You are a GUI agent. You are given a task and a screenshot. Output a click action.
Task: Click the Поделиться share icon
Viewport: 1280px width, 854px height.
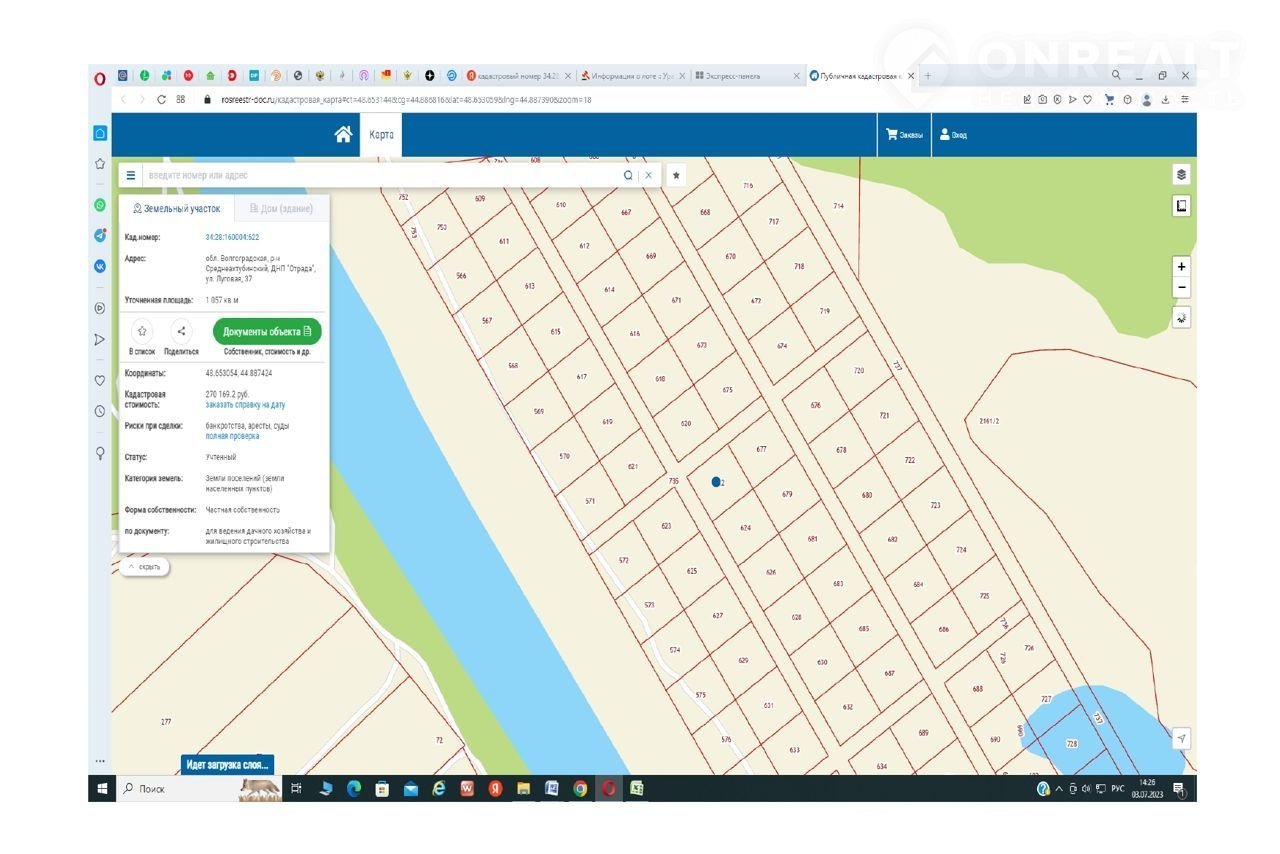click(x=181, y=331)
